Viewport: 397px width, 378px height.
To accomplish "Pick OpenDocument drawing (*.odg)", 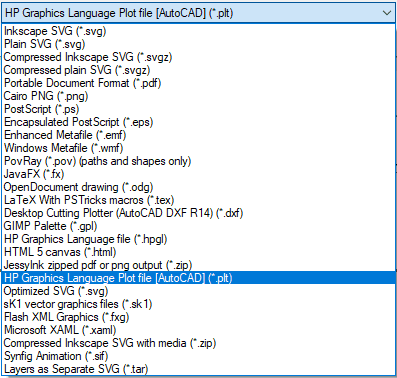I will [x=198, y=187].
